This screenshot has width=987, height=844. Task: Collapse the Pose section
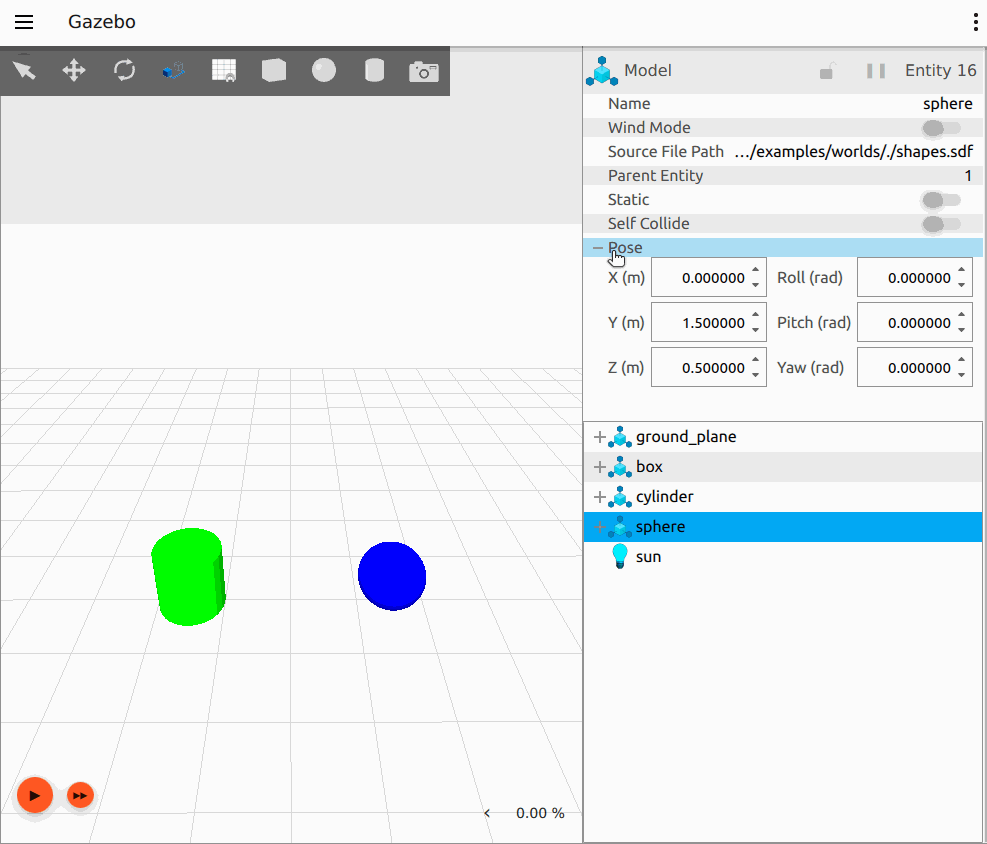[598, 248]
